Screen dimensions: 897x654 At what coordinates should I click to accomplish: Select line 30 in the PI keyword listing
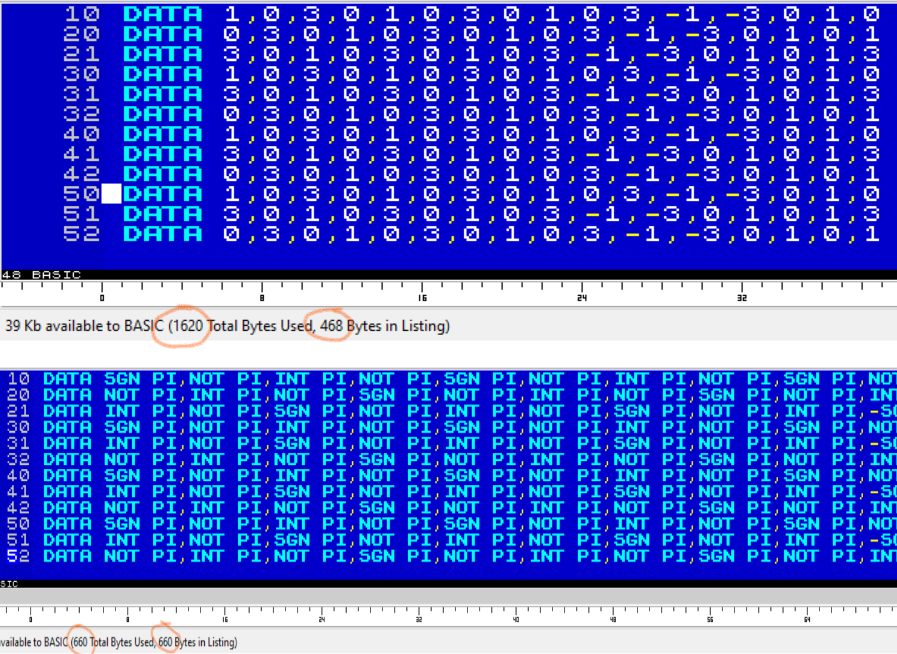click(451, 427)
